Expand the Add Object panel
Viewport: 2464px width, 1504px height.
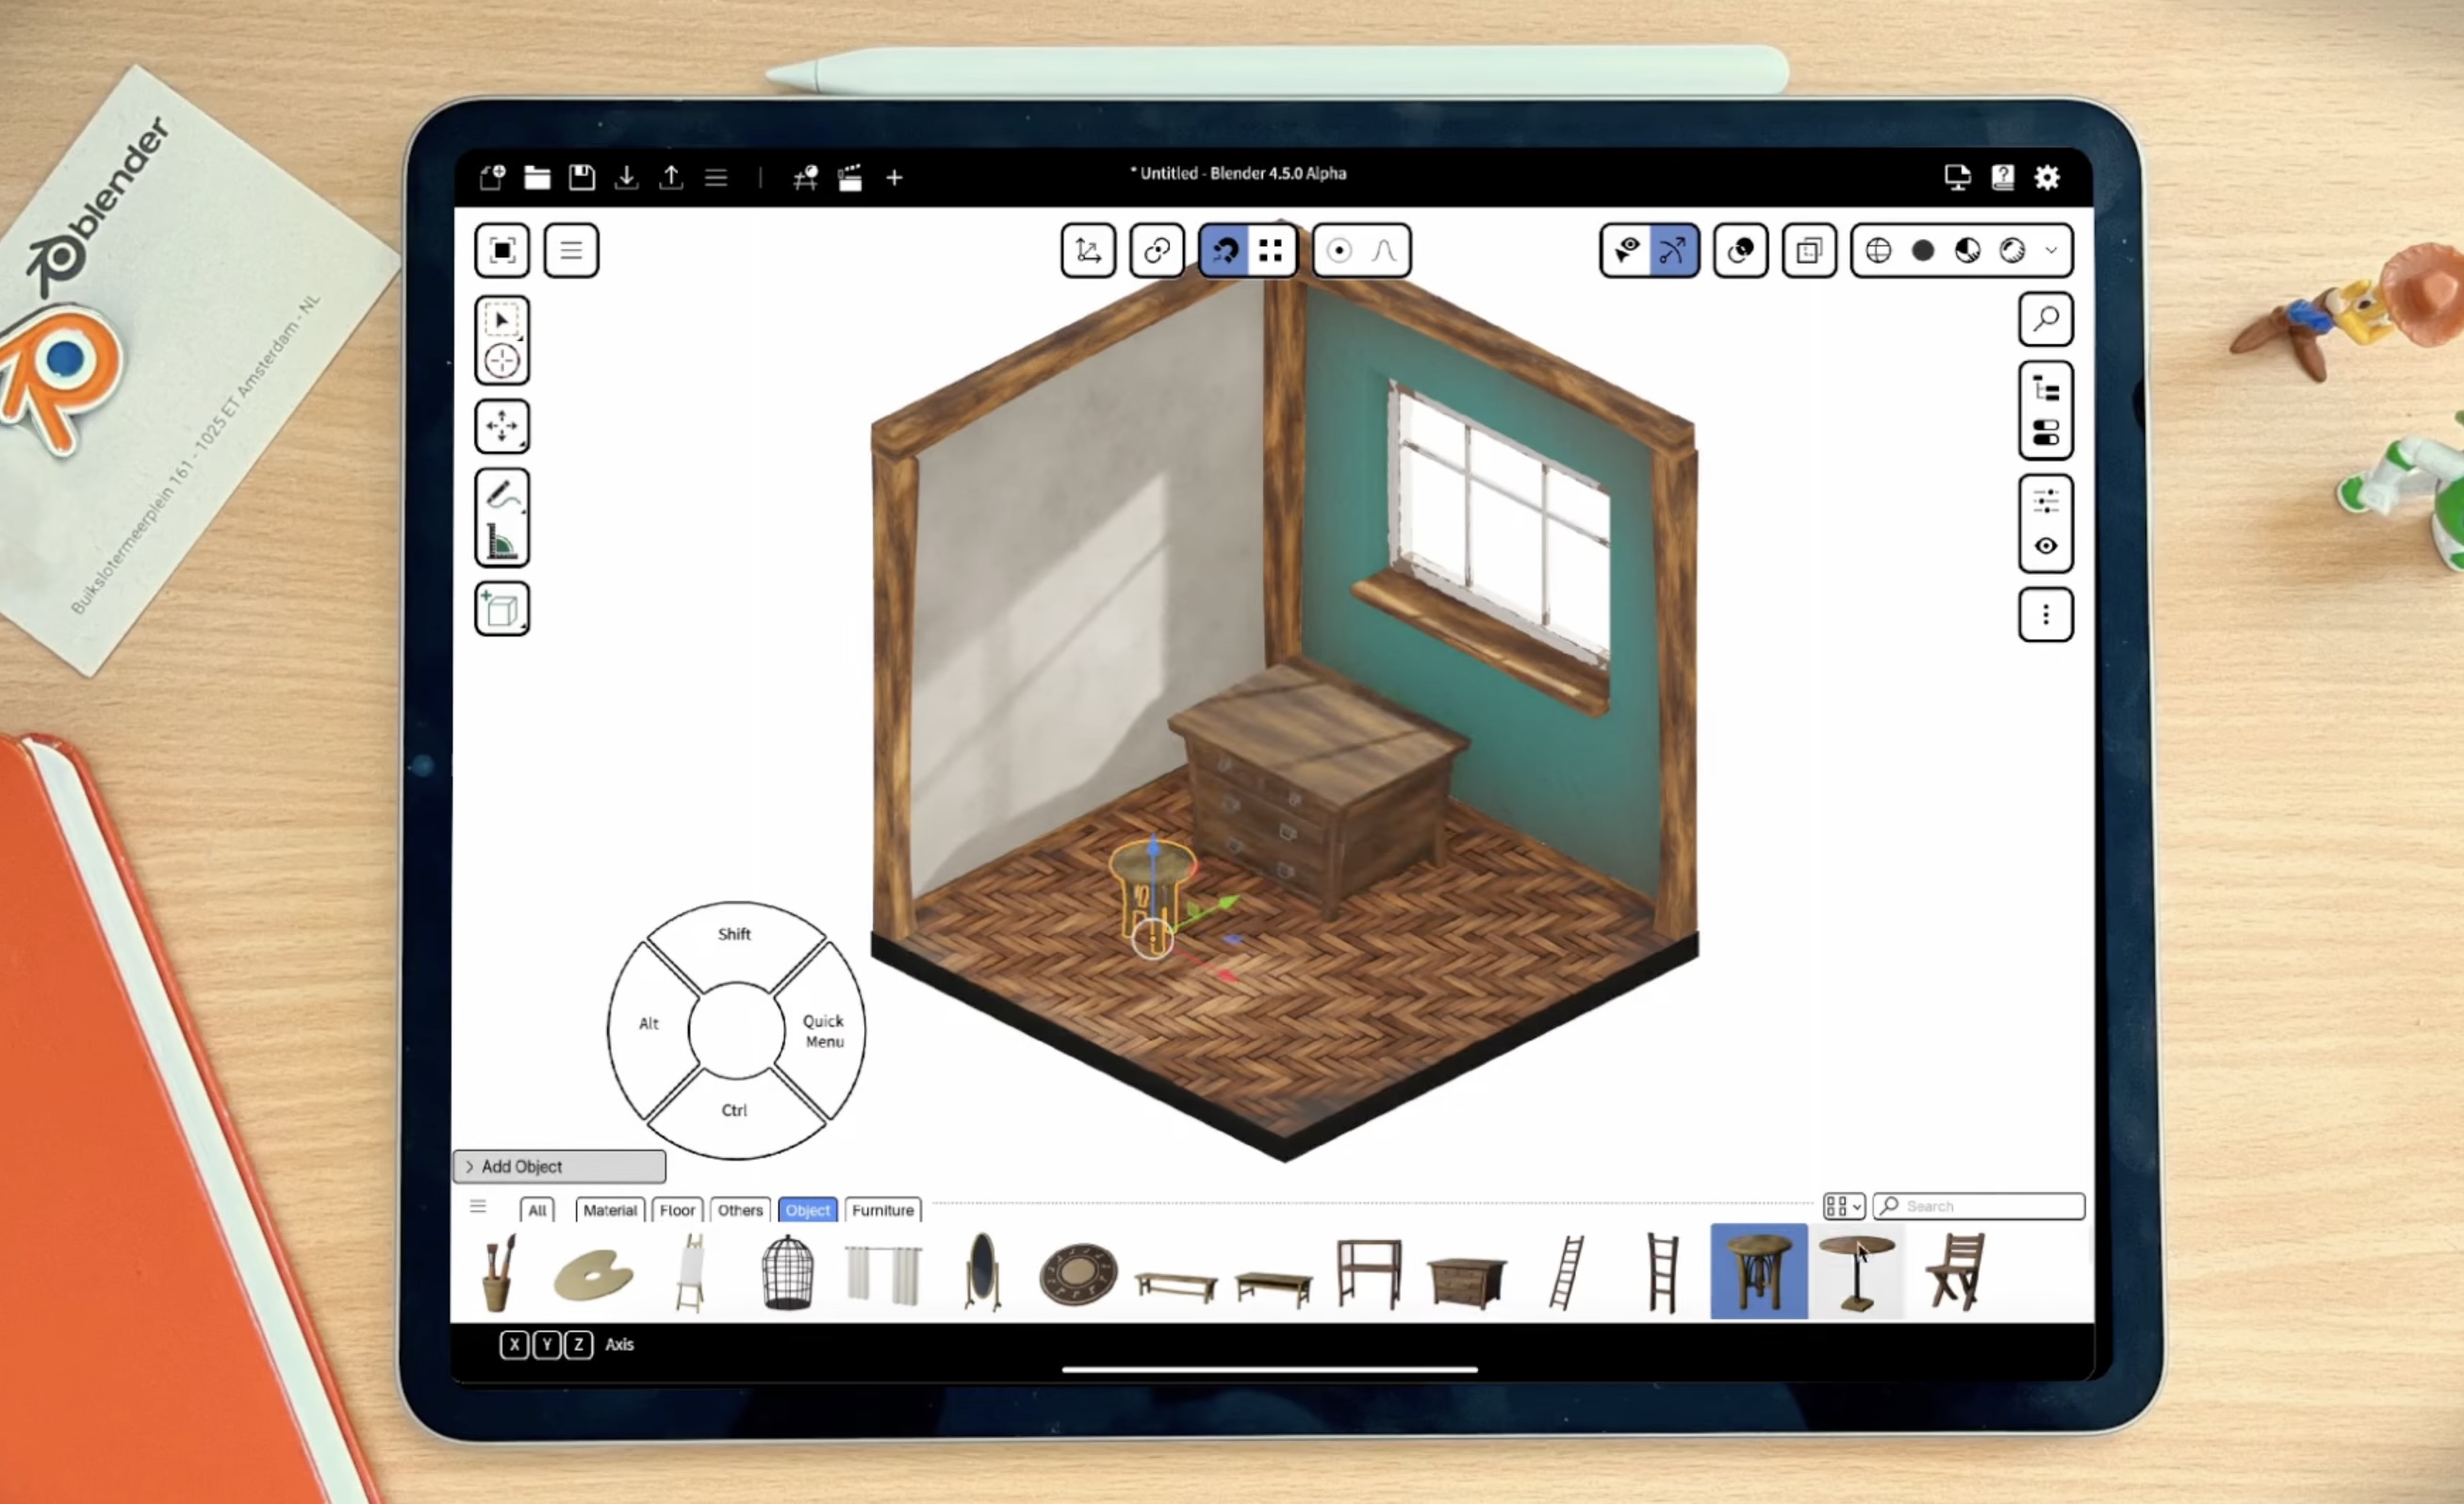coord(558,1166)
